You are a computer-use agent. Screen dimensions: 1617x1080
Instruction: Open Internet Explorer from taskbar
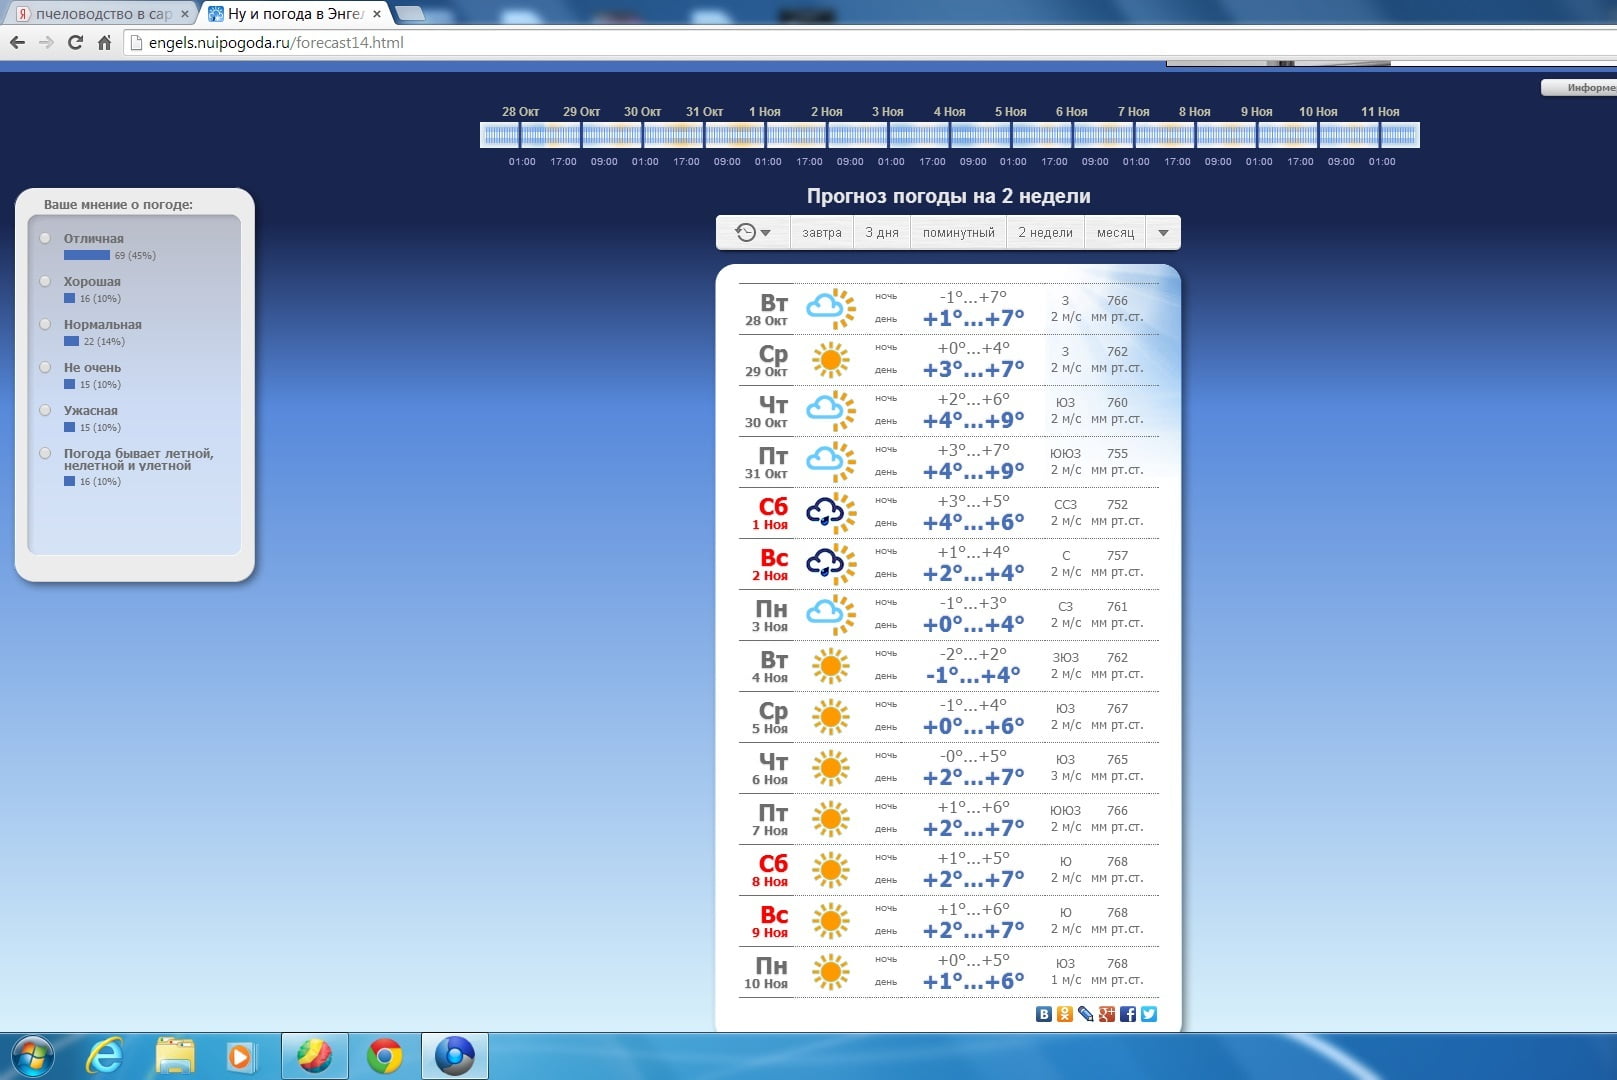point(104,1056)
